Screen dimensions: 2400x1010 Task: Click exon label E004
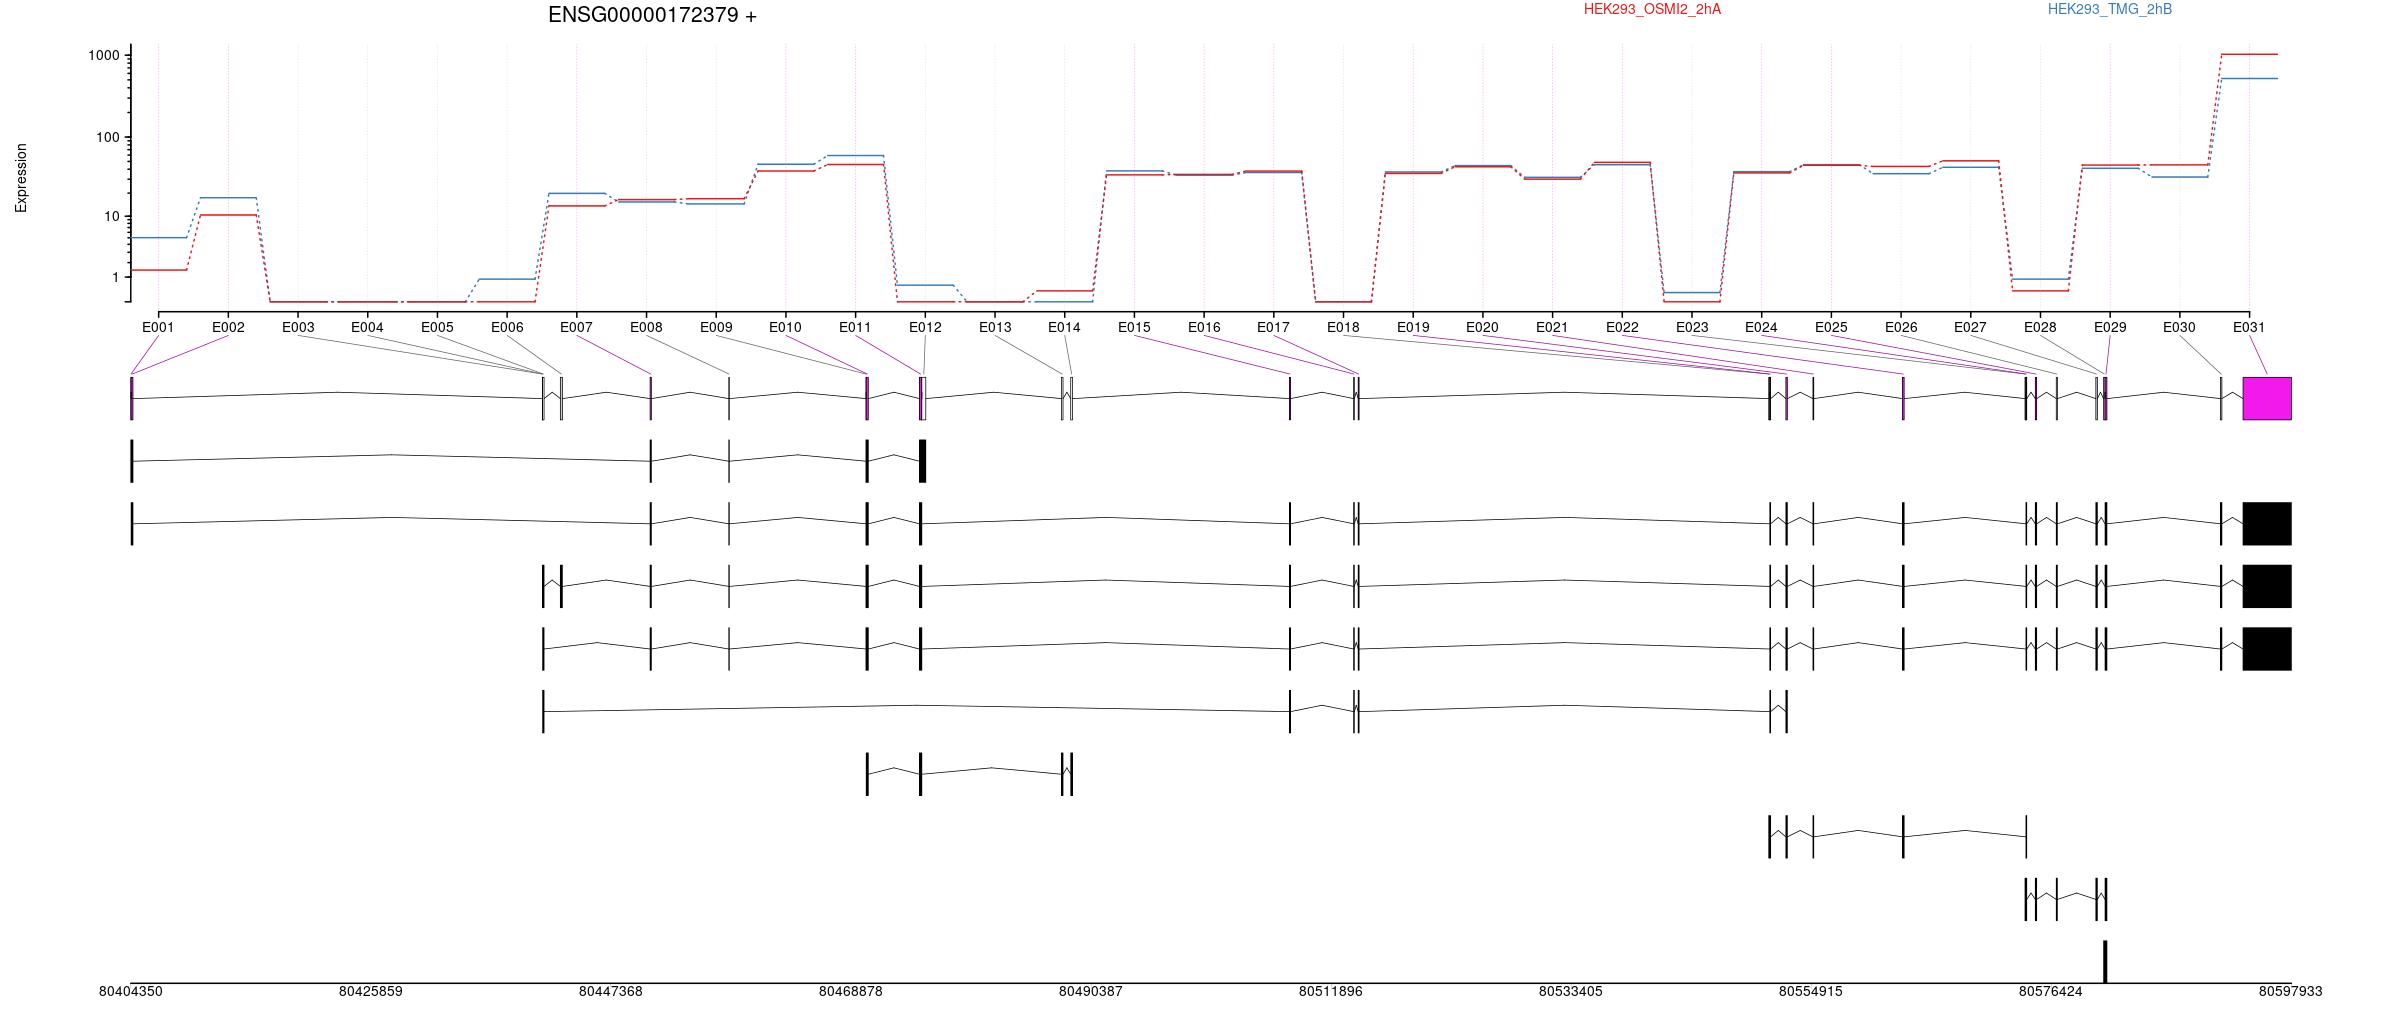click(x=367, y=327)
